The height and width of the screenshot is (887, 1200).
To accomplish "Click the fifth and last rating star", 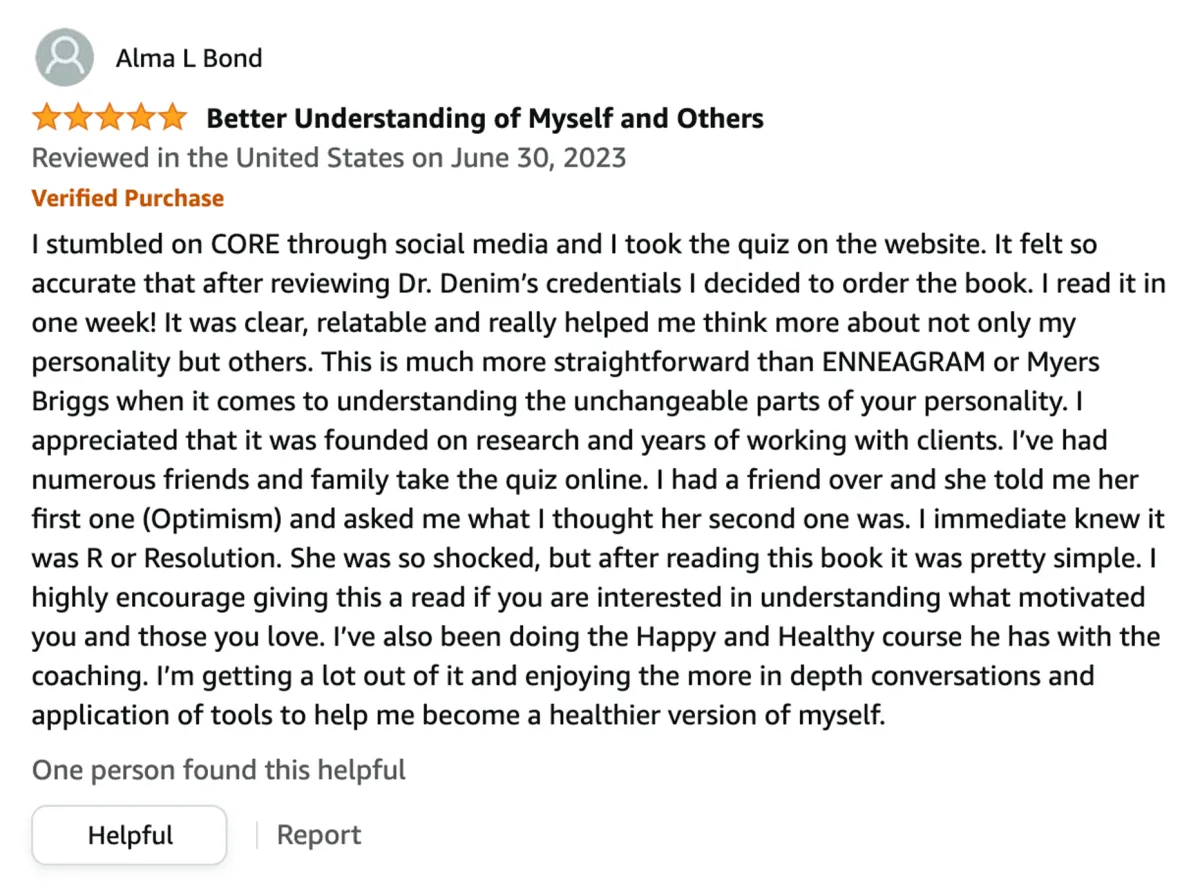I will [x=171, y=118].
